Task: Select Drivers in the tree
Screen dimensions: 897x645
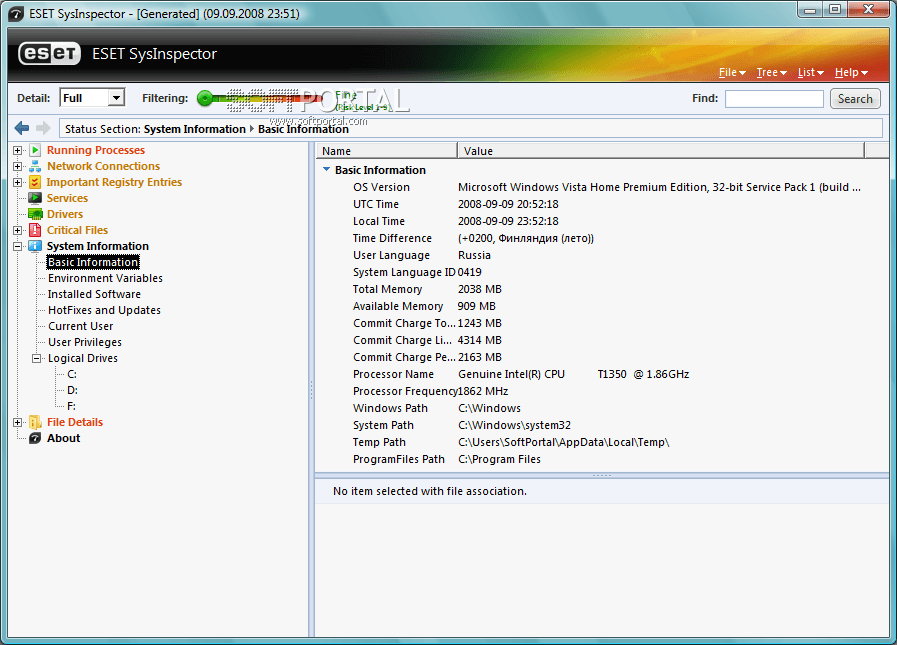Action: click(65, 214)
